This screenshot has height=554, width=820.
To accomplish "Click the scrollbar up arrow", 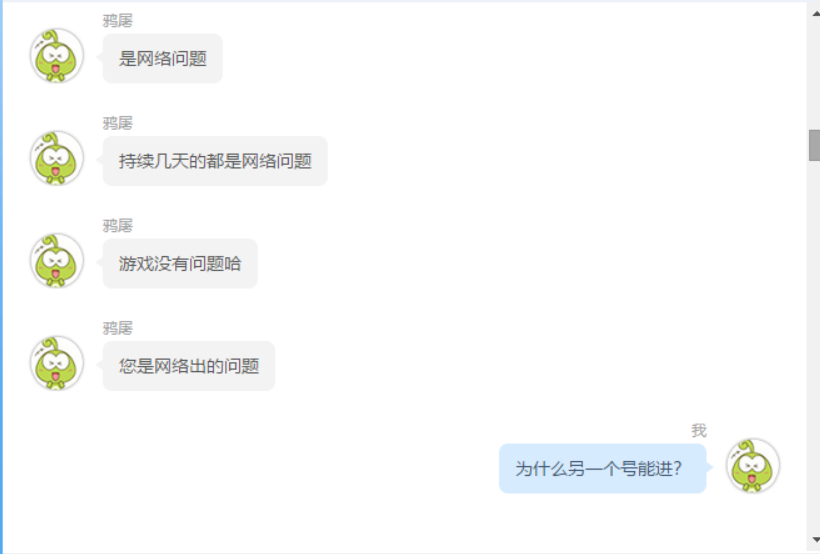I will click(x=815, y=13).
